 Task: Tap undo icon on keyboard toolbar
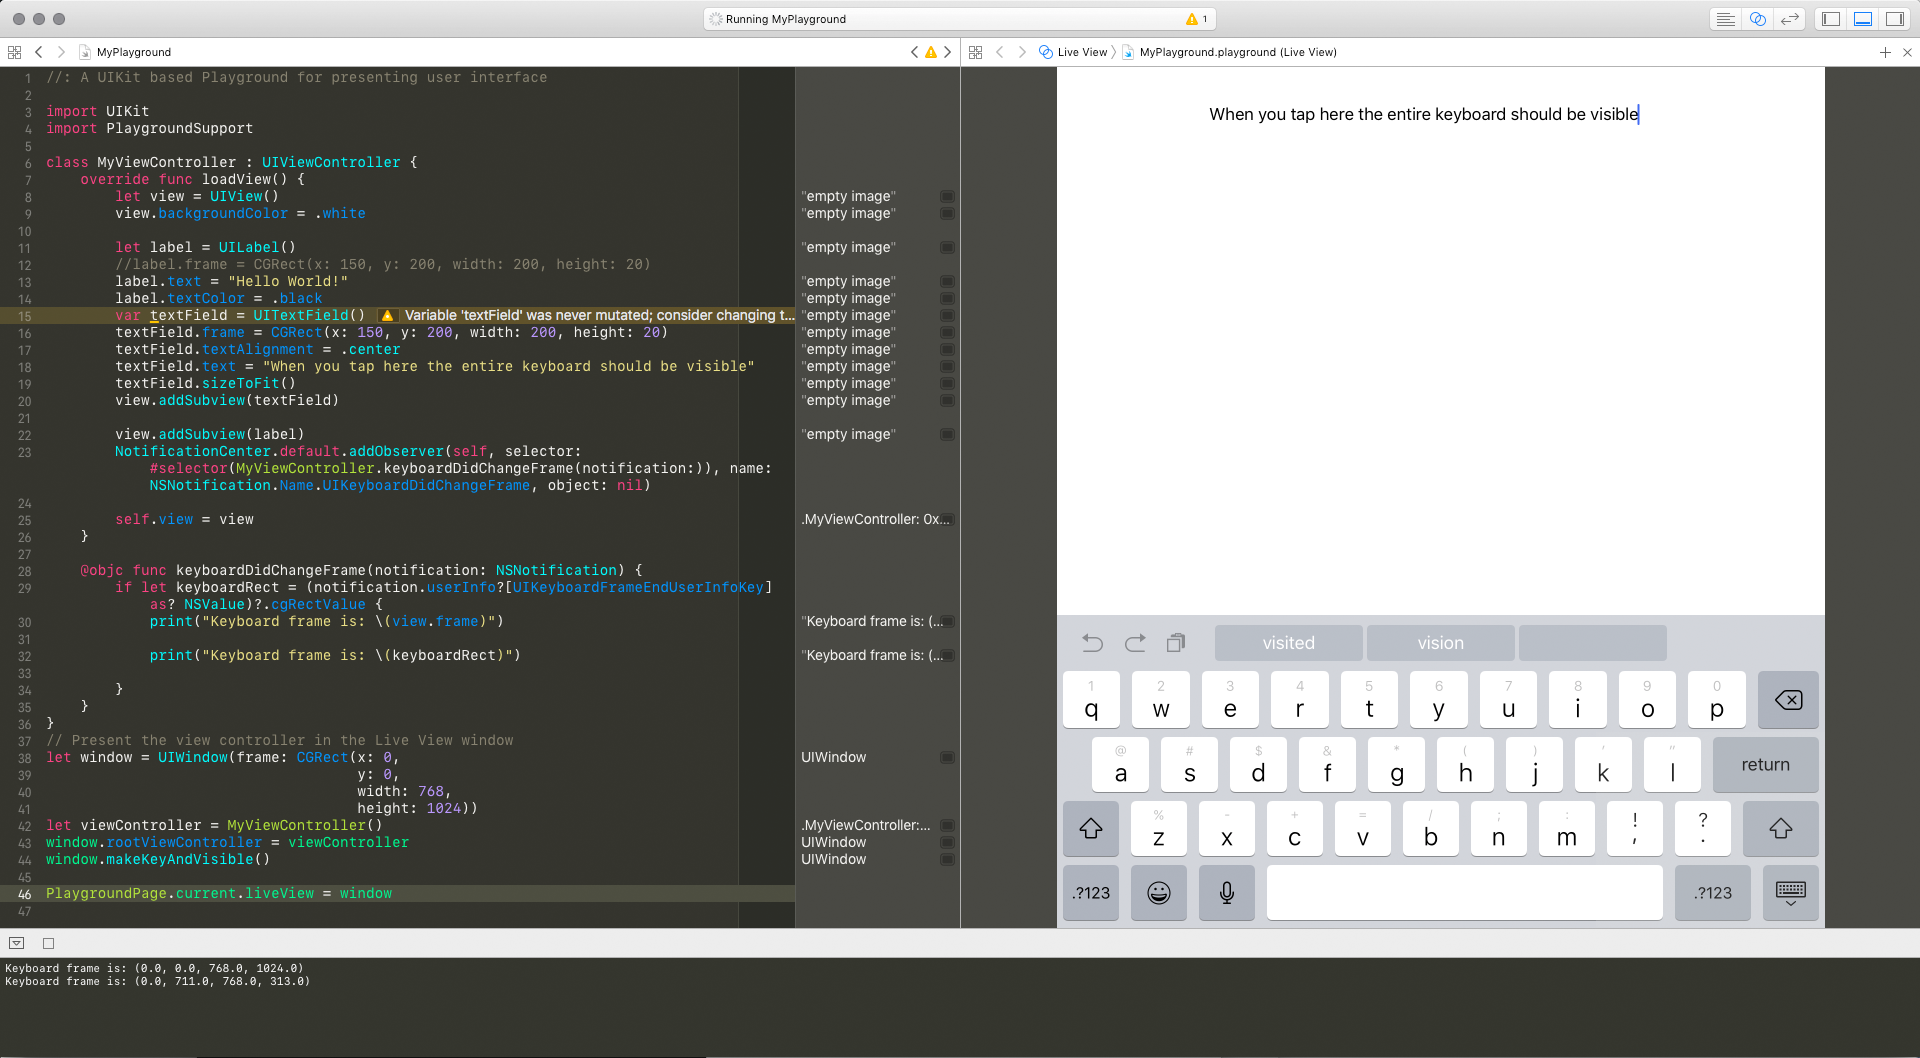[x=1093, y=643]
